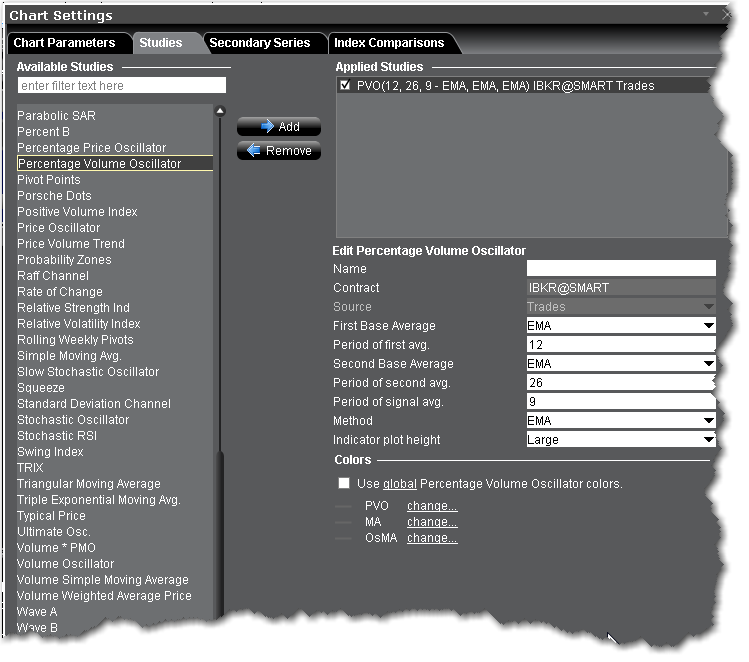749x662 pixels.
Task: Open the Secondary Series tab
Action: [x=260, y=43]
